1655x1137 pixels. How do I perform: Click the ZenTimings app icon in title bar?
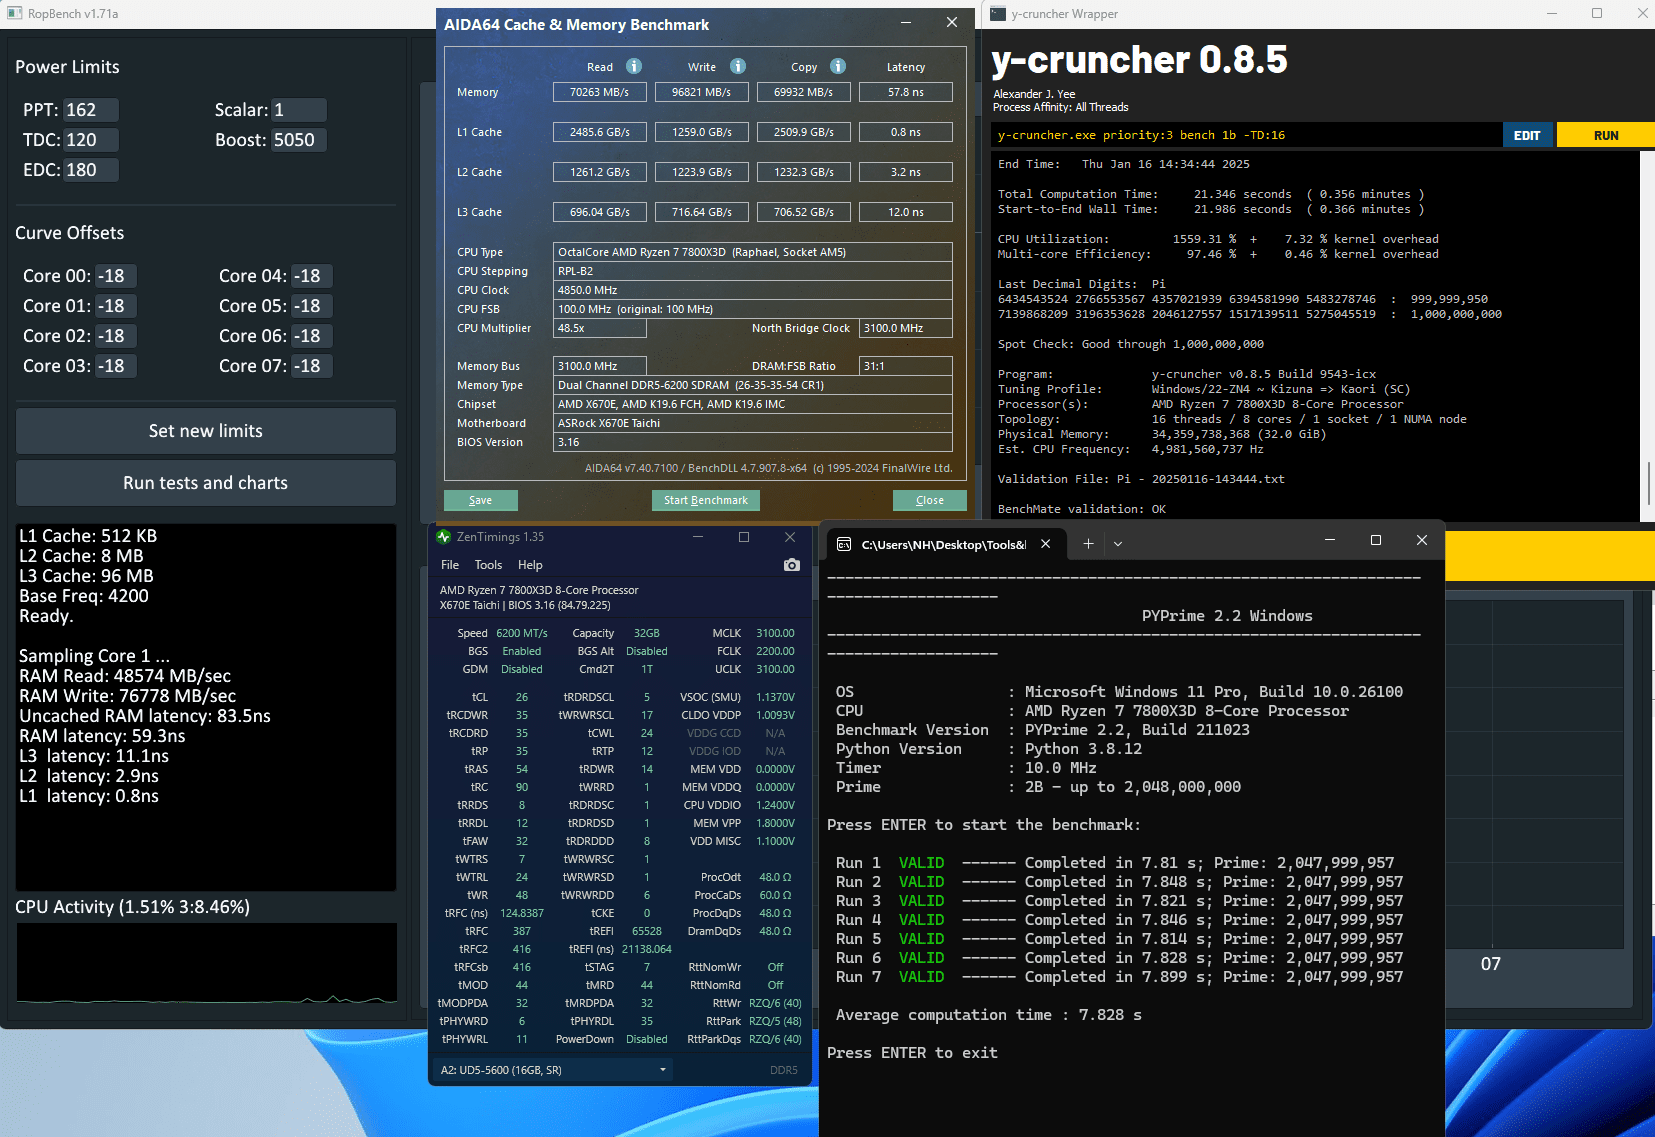[444, 537]
